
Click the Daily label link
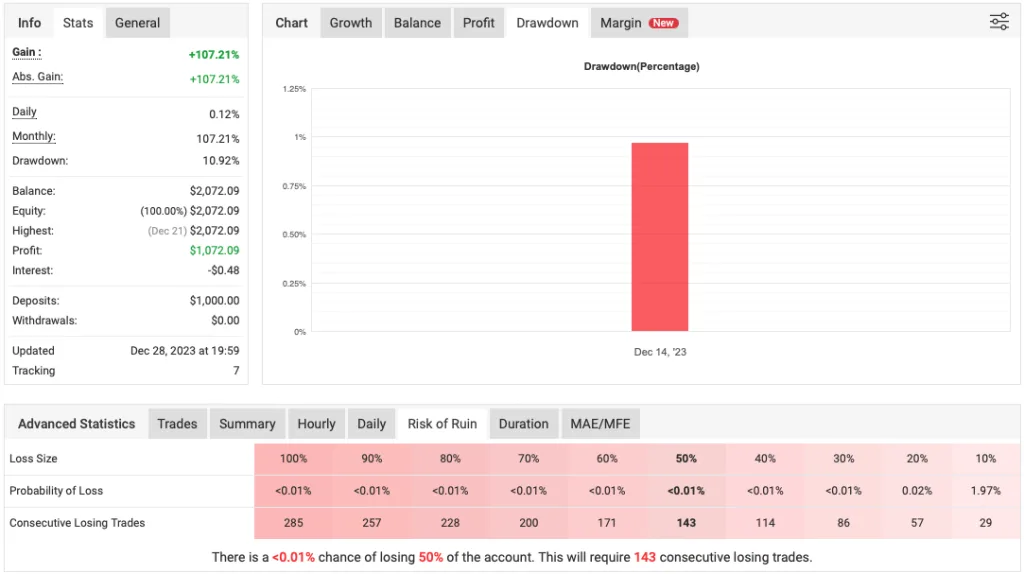24,112
